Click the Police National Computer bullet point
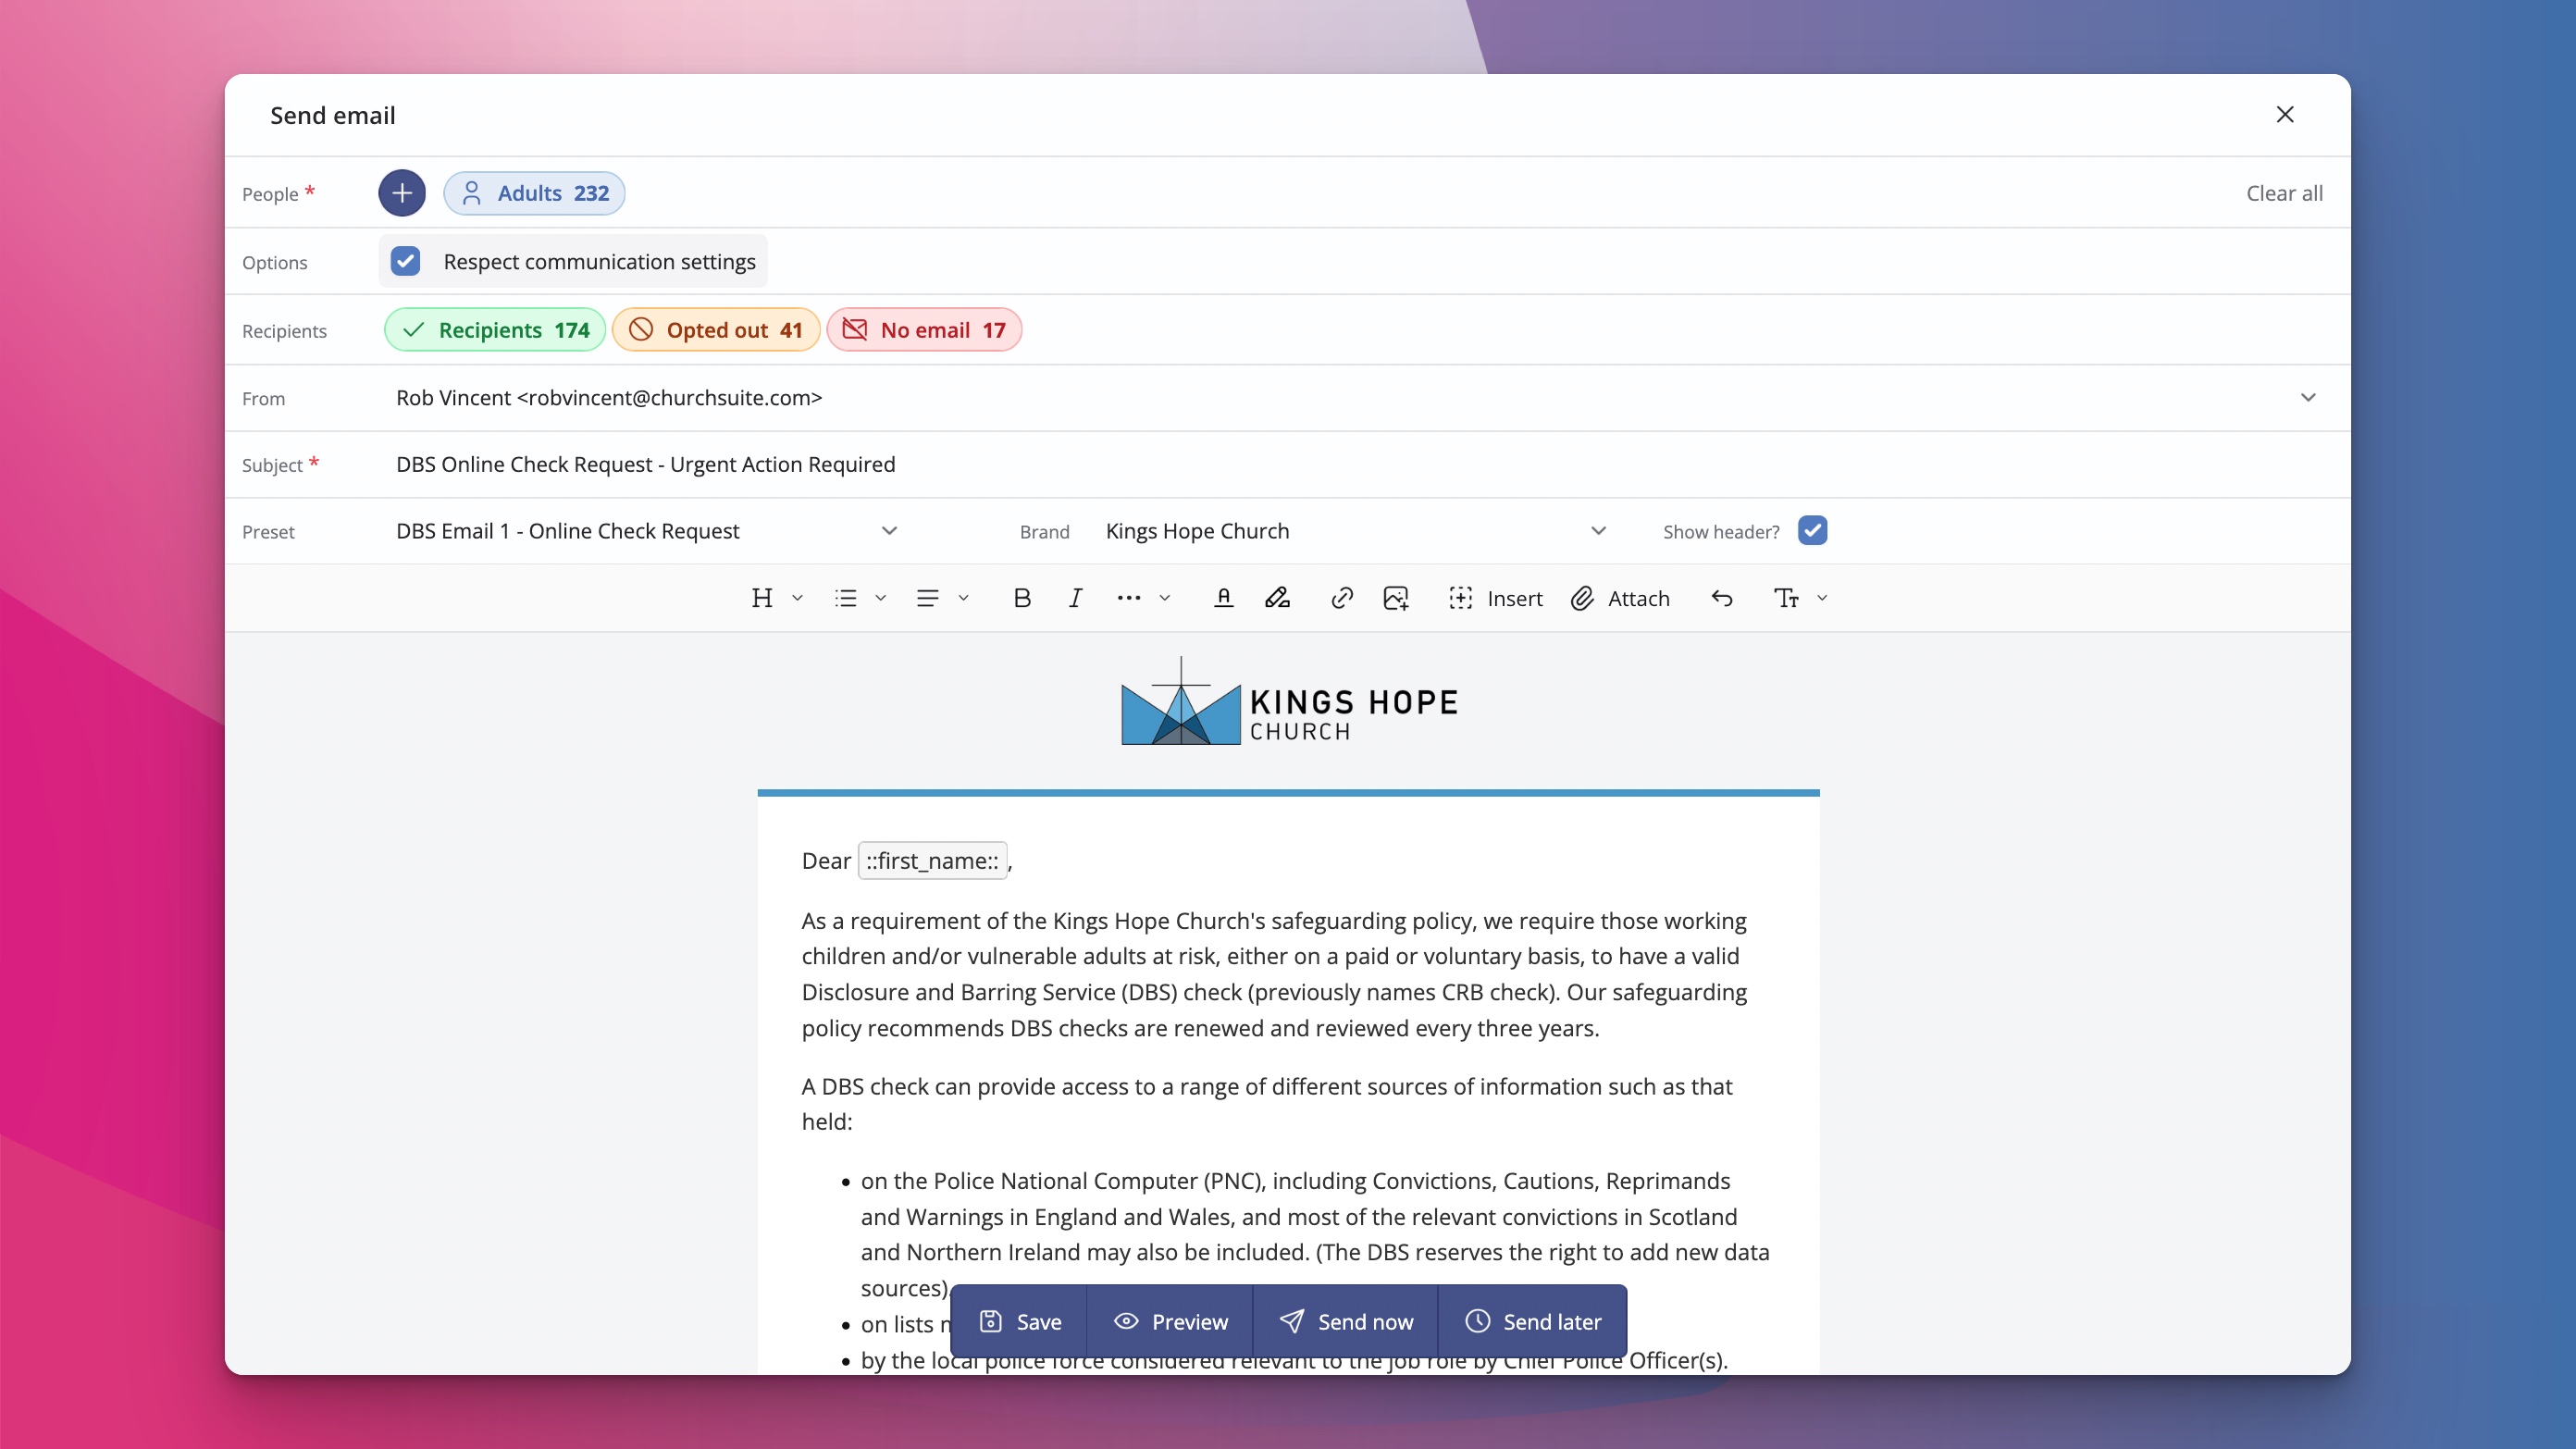This screenshot has width=2576, height=1449. coord(1315,1234)
